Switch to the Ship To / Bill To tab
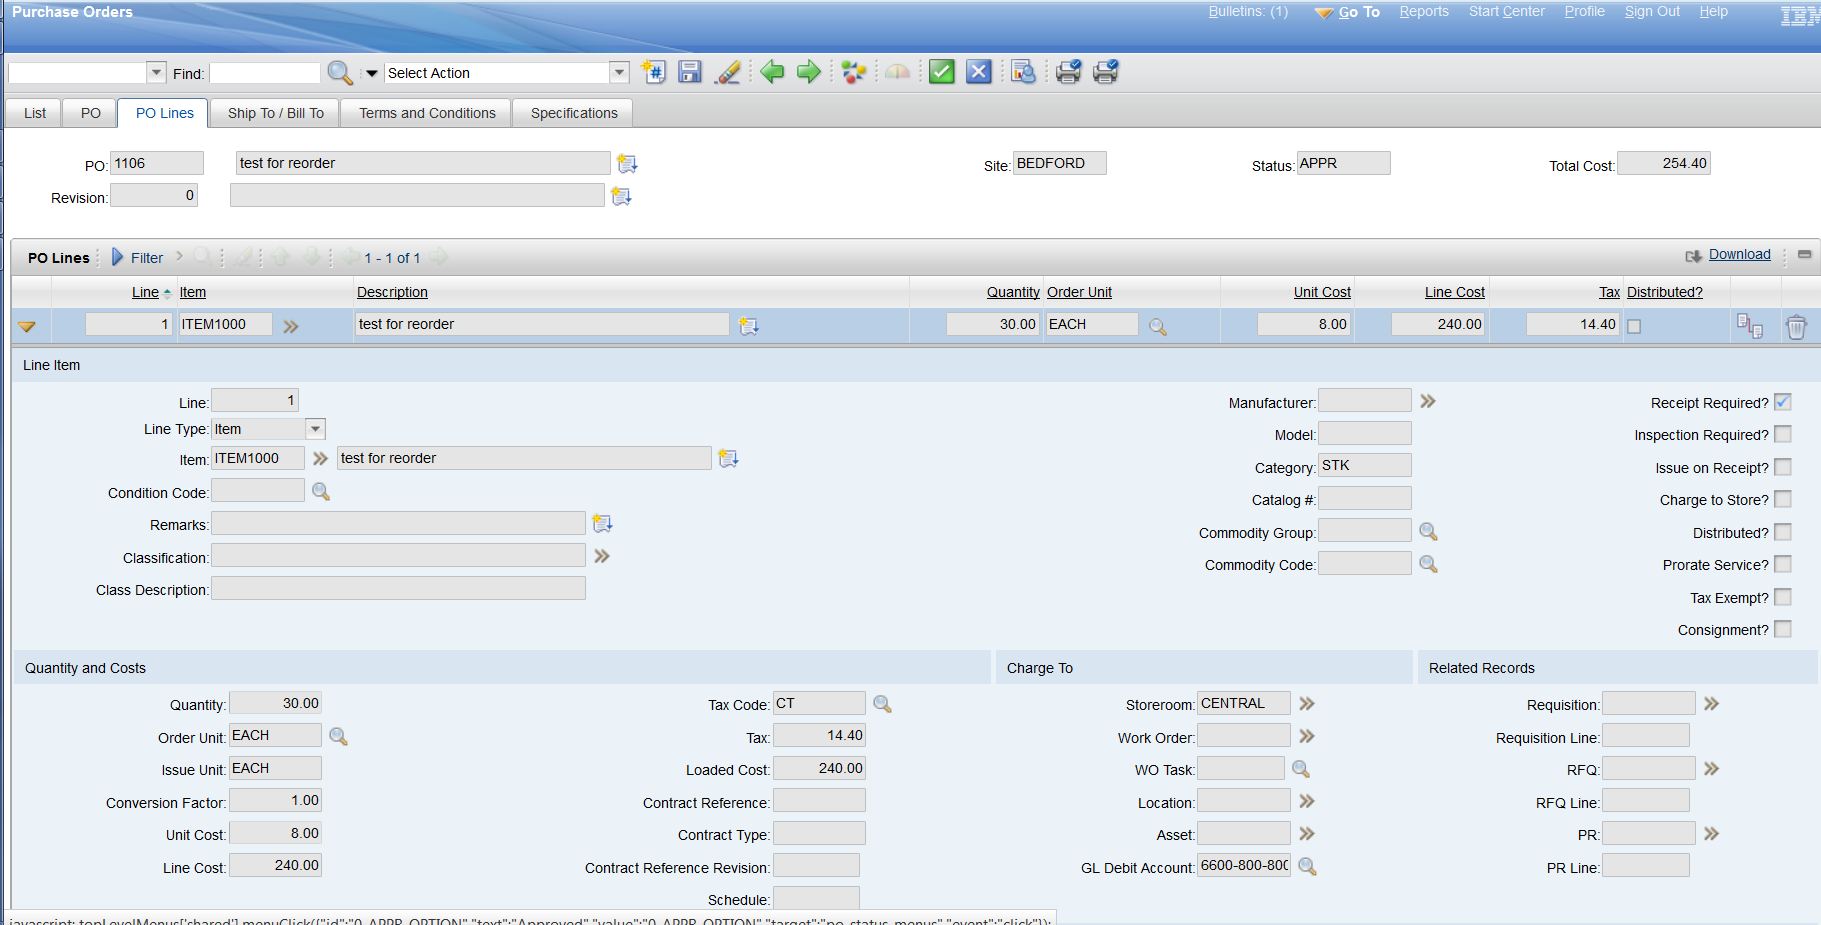Viewport: 1821px width, 925px height. pos(275,113)
